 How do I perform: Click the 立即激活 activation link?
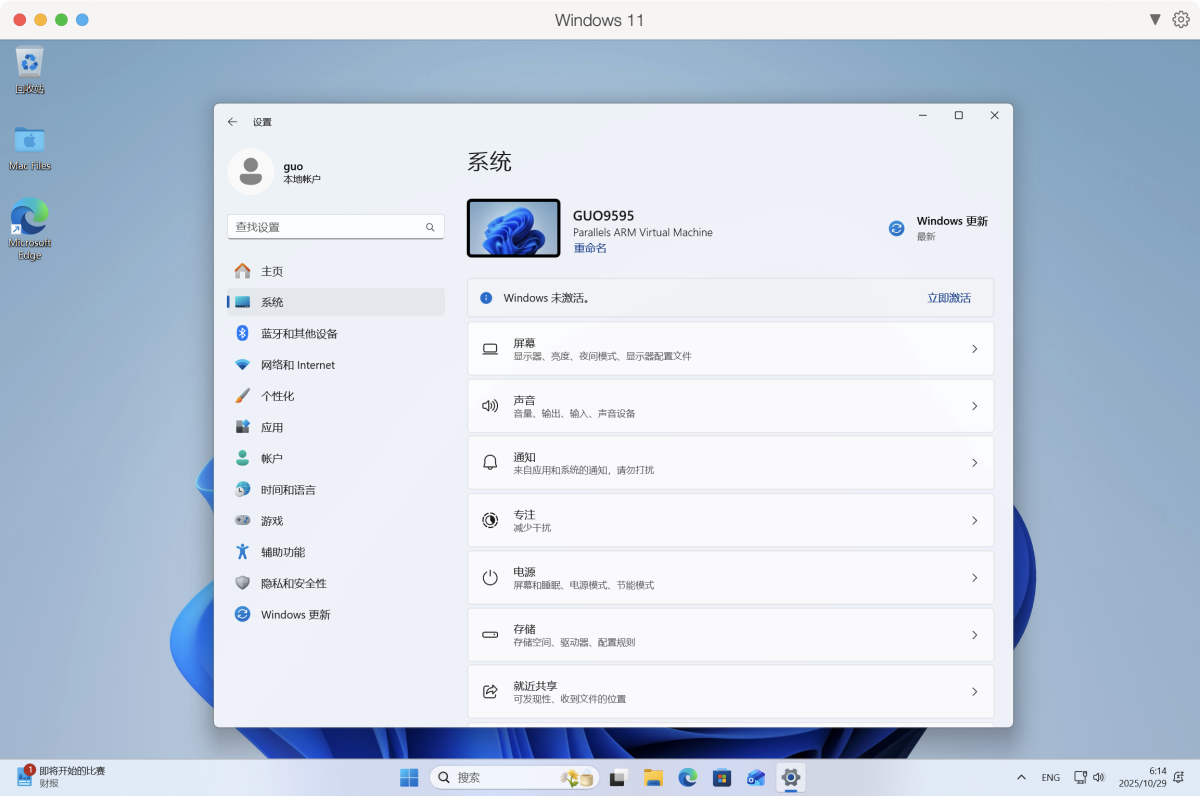click(x=948, y=298)
